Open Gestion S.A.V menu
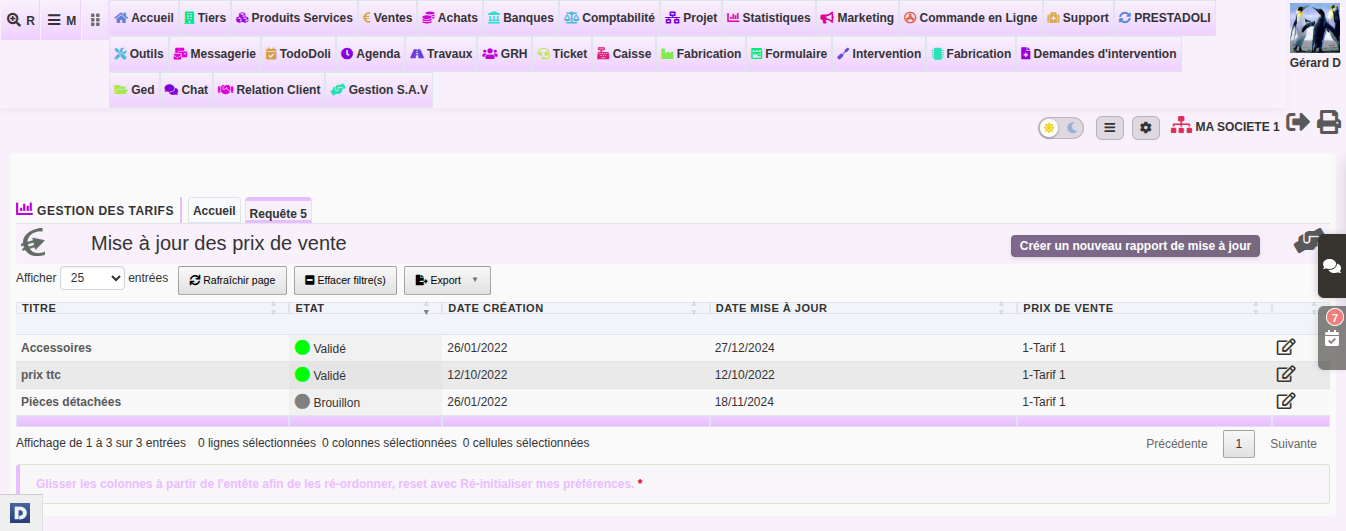Viewport: 1346px width, 531px height. click(379, 90)
